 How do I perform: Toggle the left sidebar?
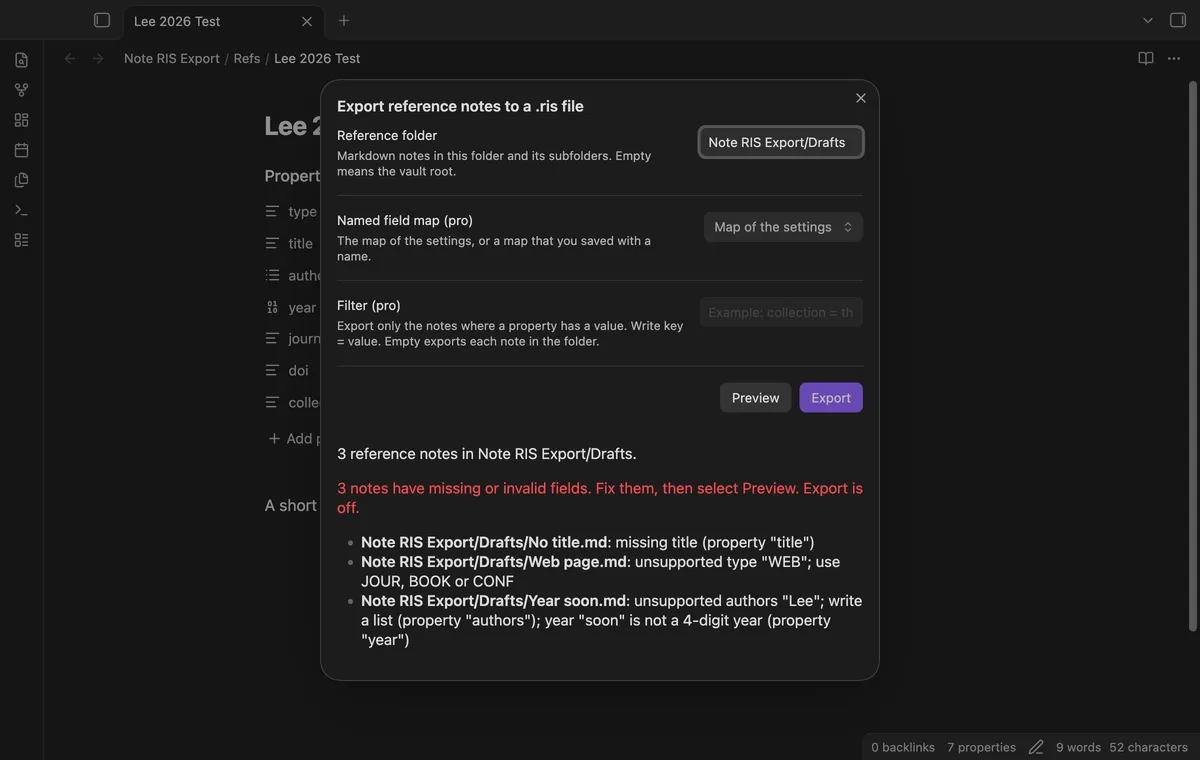pyautogui.click(x=101, y=20)
